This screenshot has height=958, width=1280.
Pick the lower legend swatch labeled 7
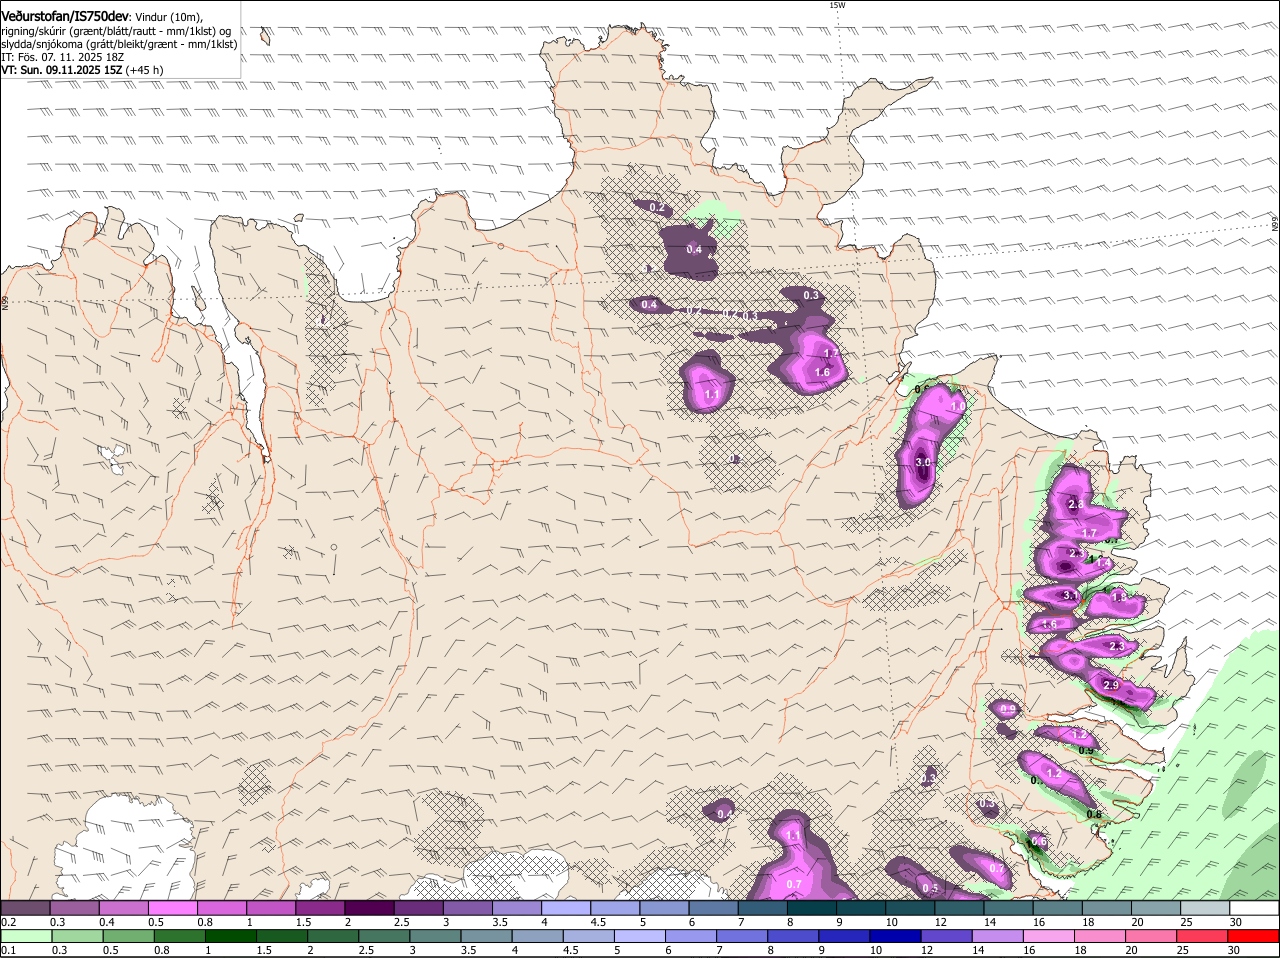742,937
